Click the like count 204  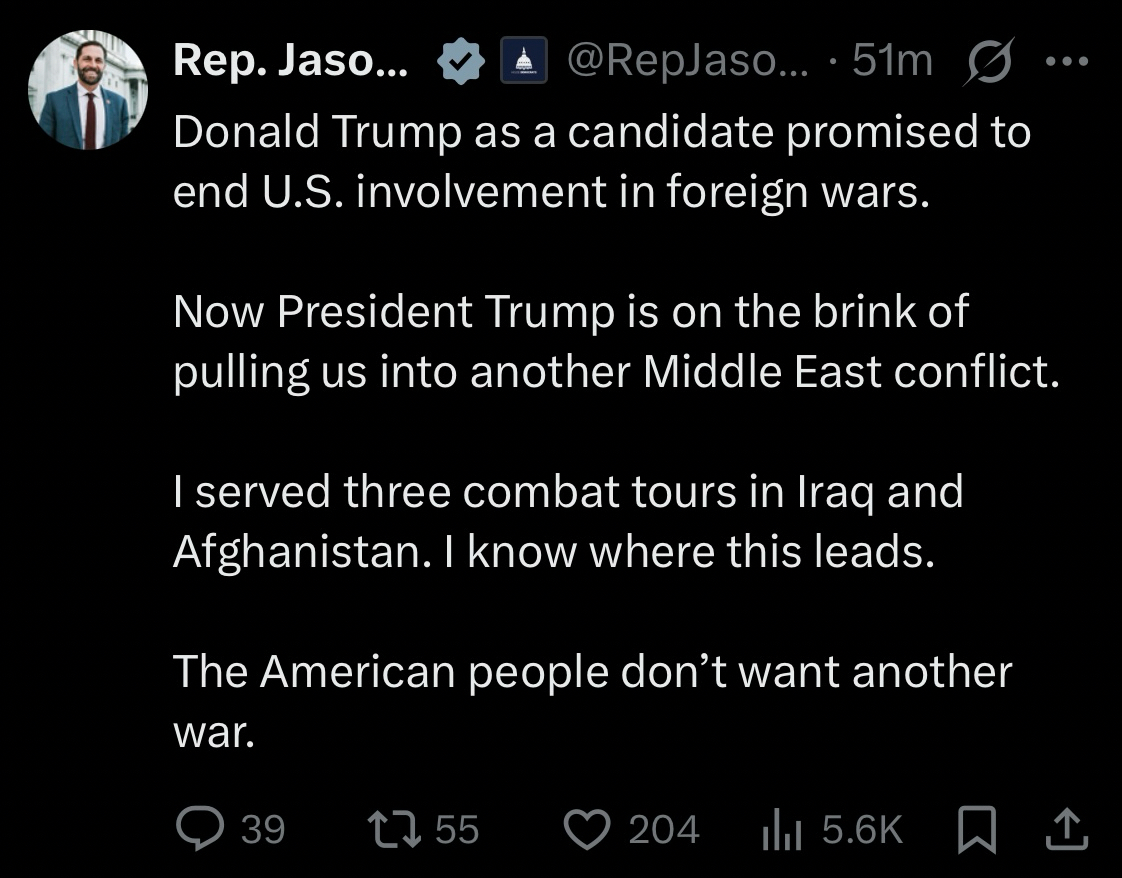click(664, 829)
